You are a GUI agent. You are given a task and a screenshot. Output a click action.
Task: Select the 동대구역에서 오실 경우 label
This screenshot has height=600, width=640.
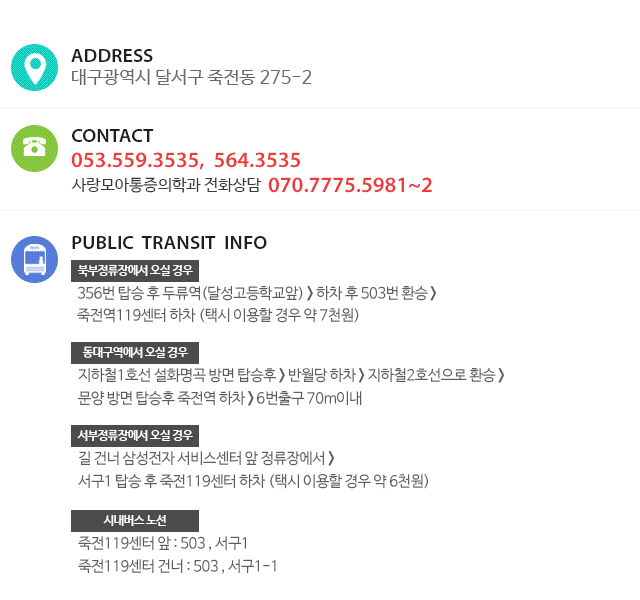135,353
